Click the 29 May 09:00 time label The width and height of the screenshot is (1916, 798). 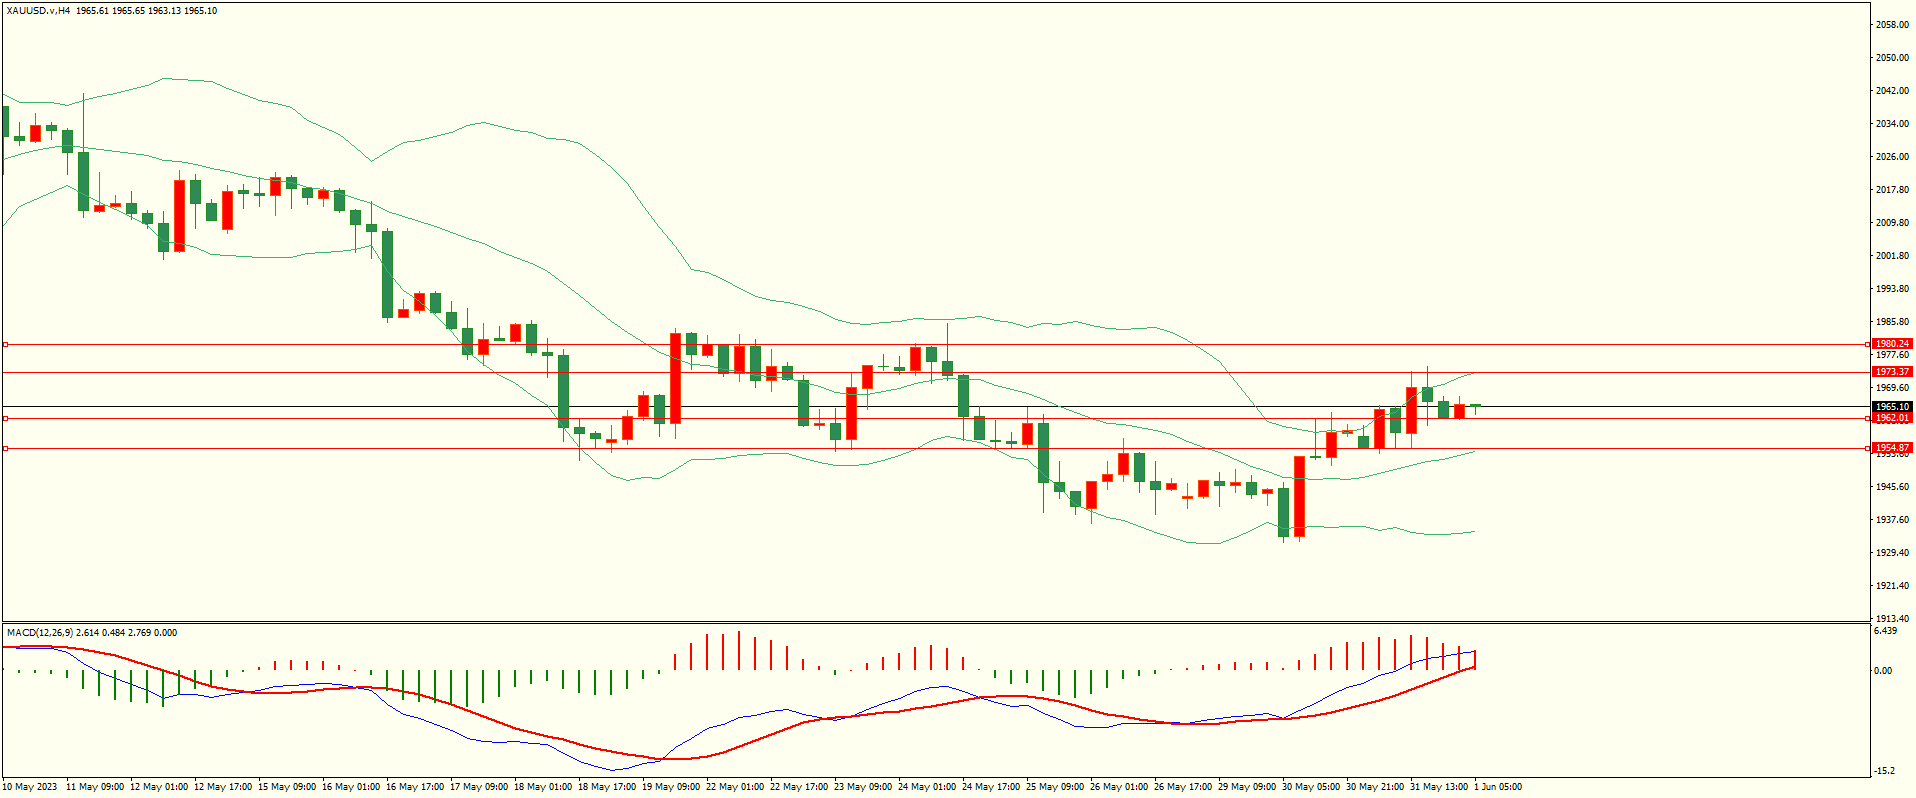1246,787
